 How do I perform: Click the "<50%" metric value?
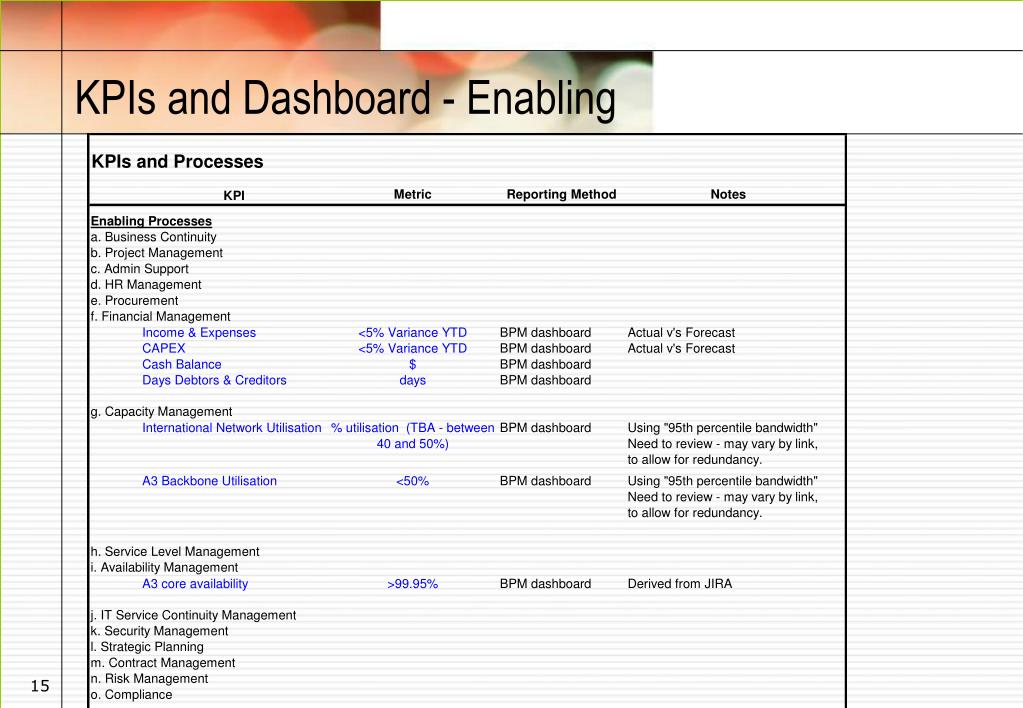[x=412, y=481]
